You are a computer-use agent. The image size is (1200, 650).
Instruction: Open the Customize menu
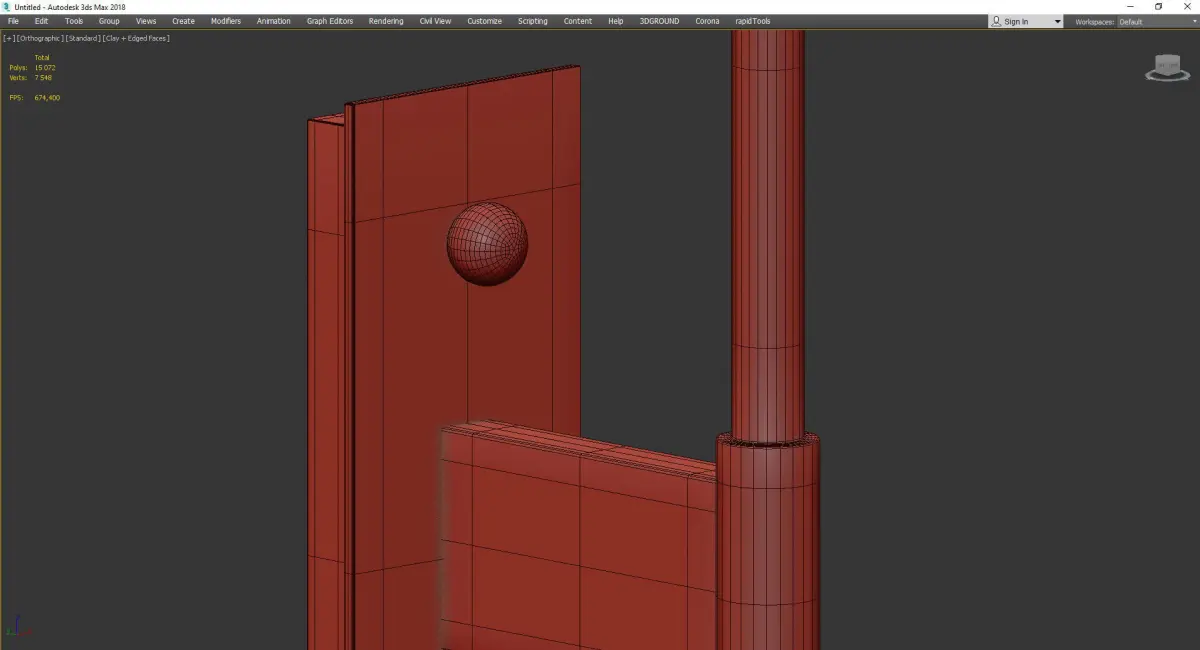tap(484, 21)
